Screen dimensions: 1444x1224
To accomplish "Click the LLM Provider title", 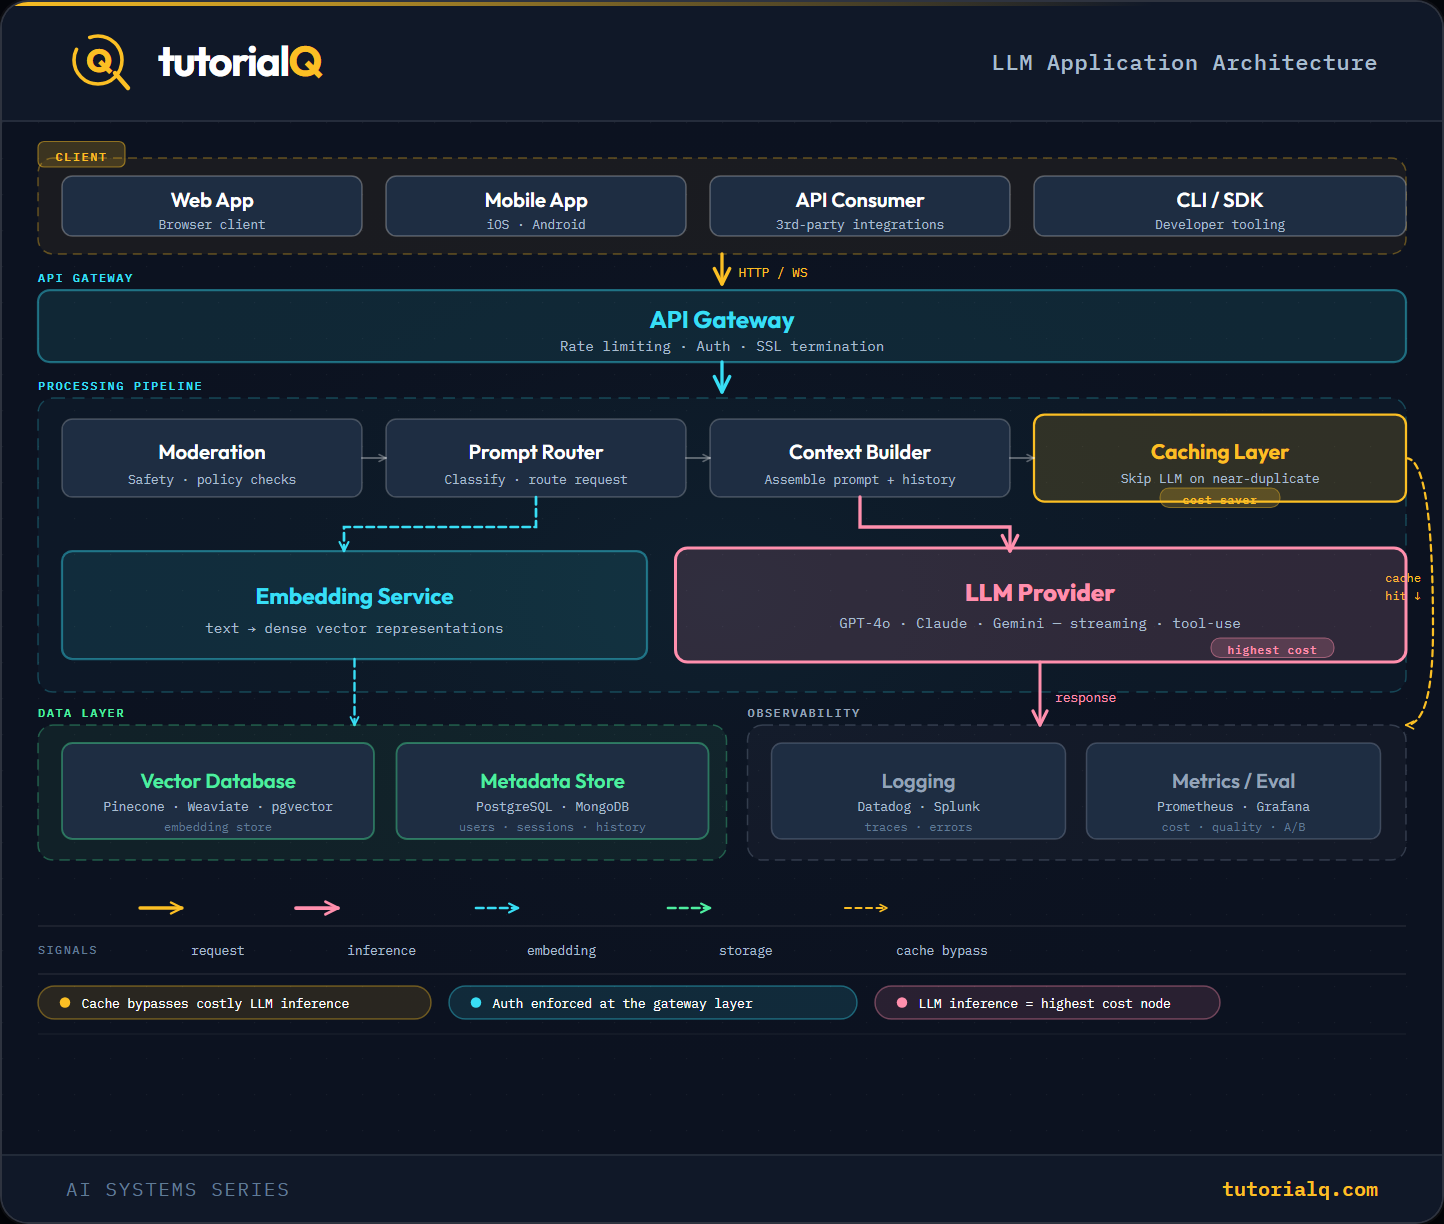I will coord(1040,593).
